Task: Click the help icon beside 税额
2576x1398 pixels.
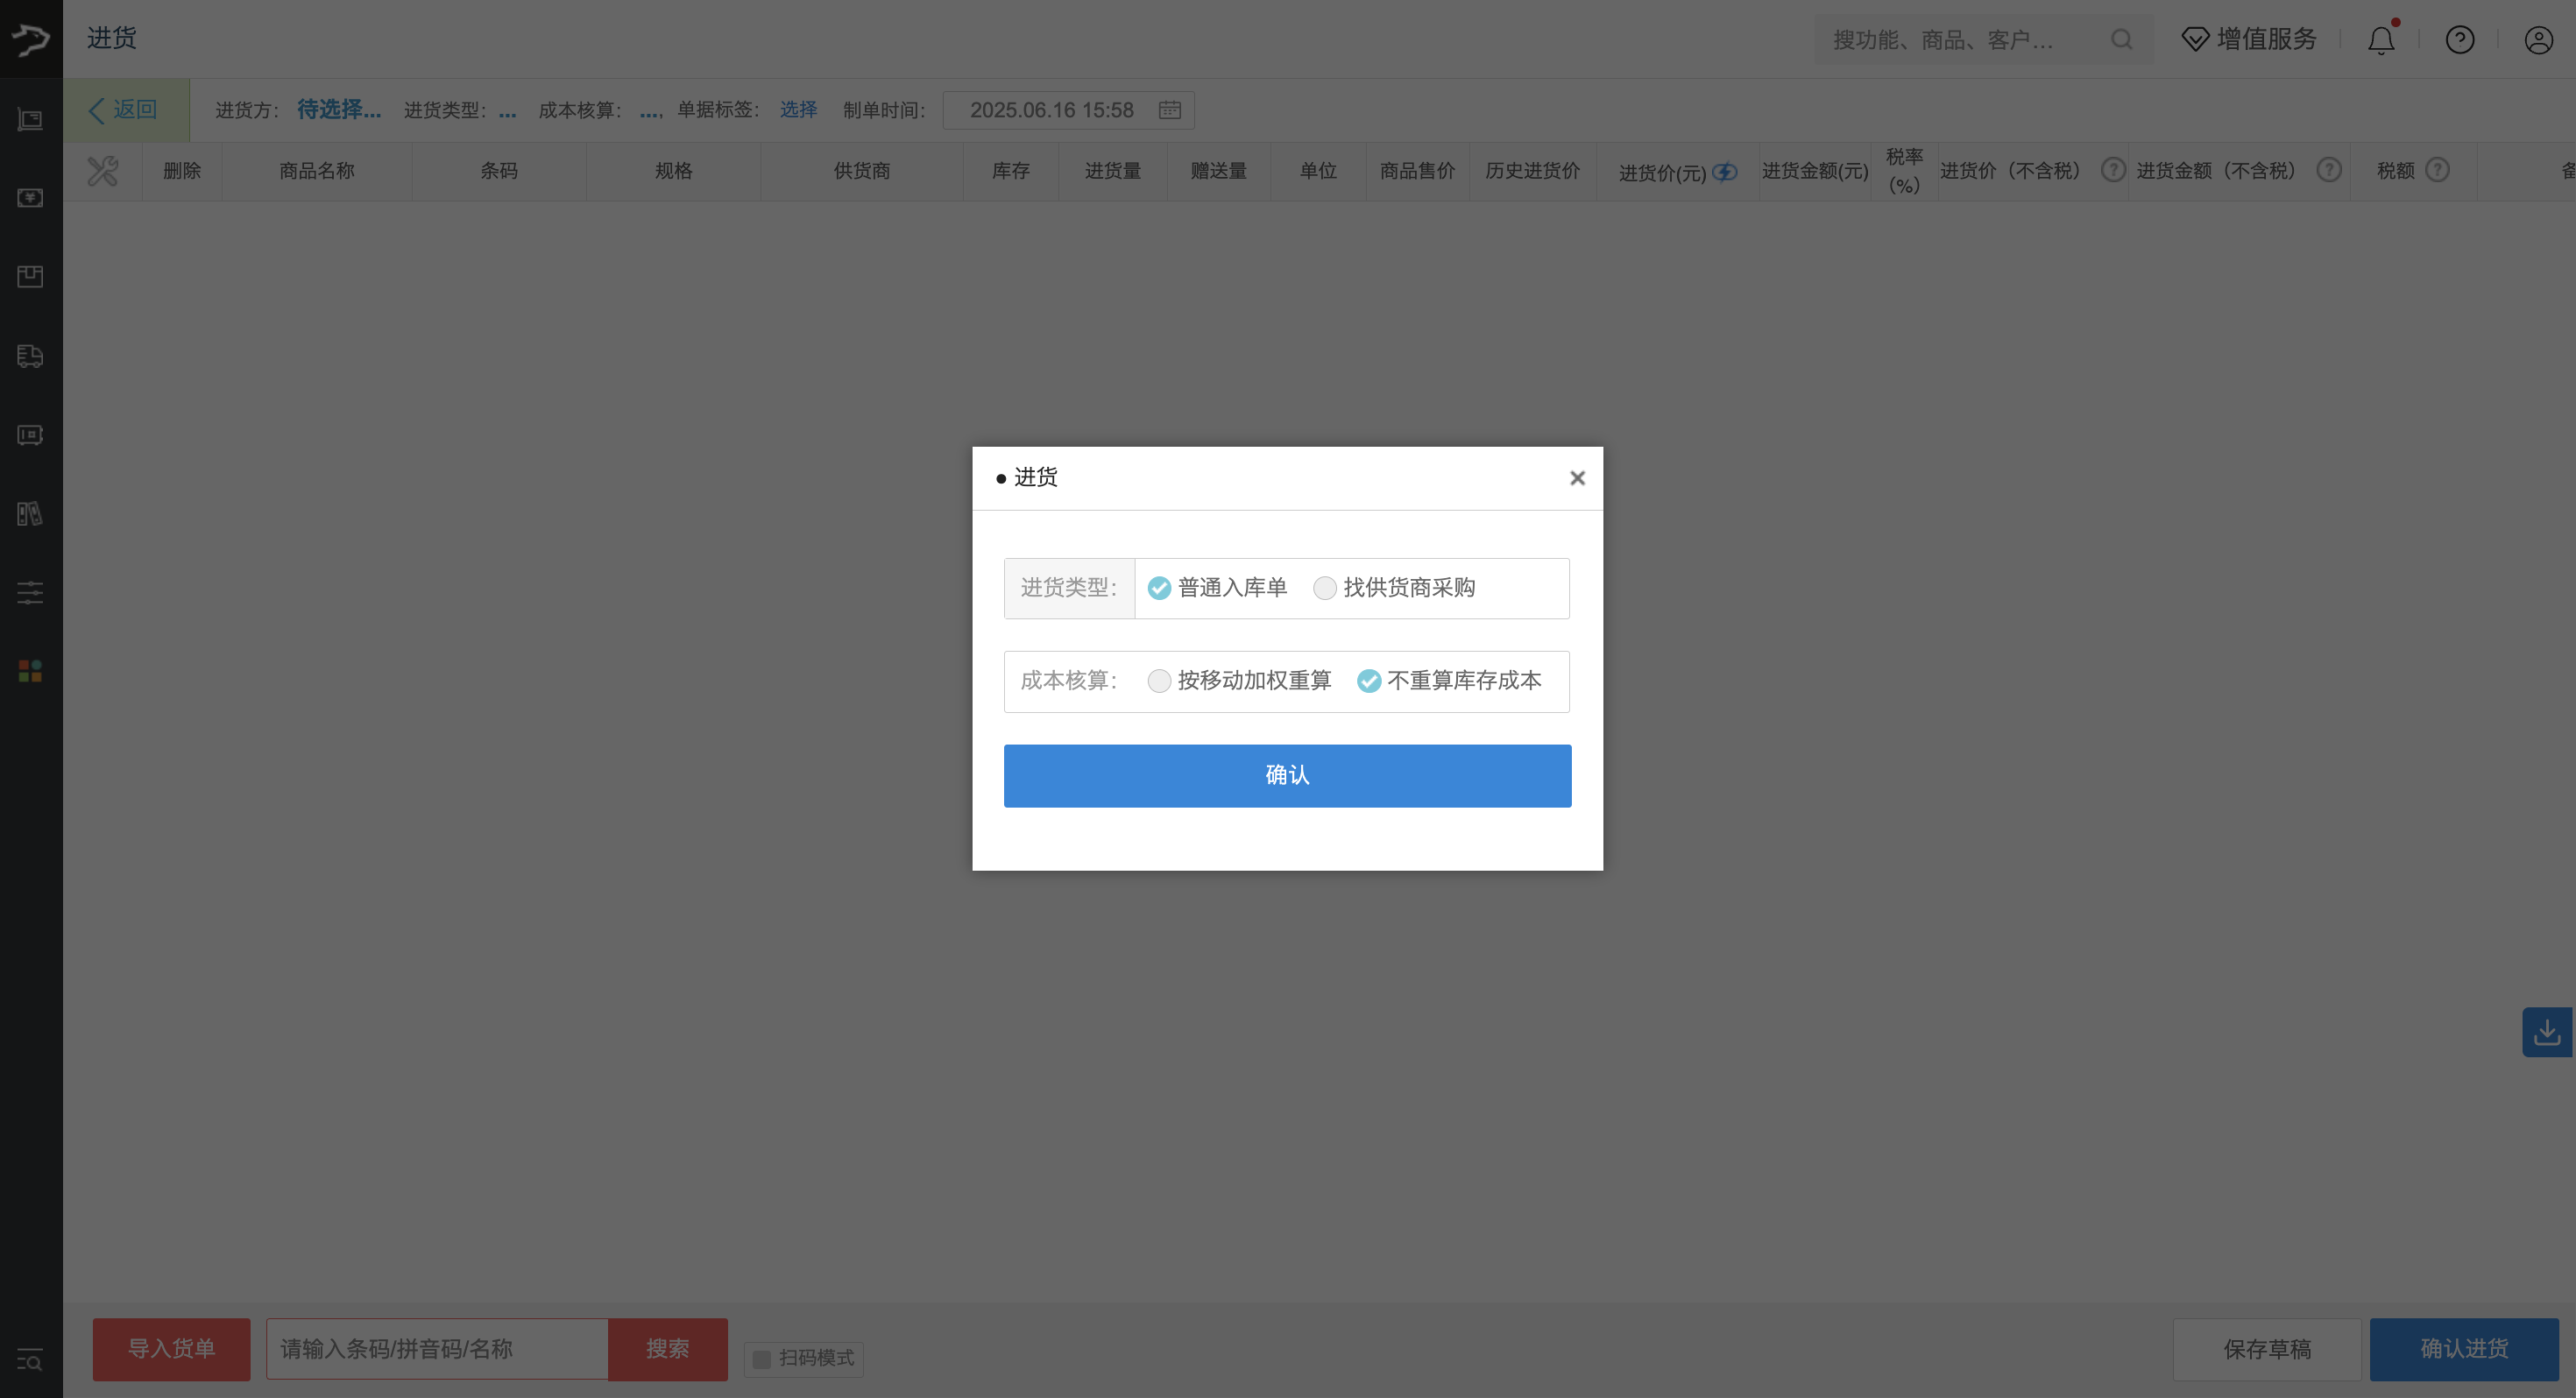Action: tap(2438, 170)
